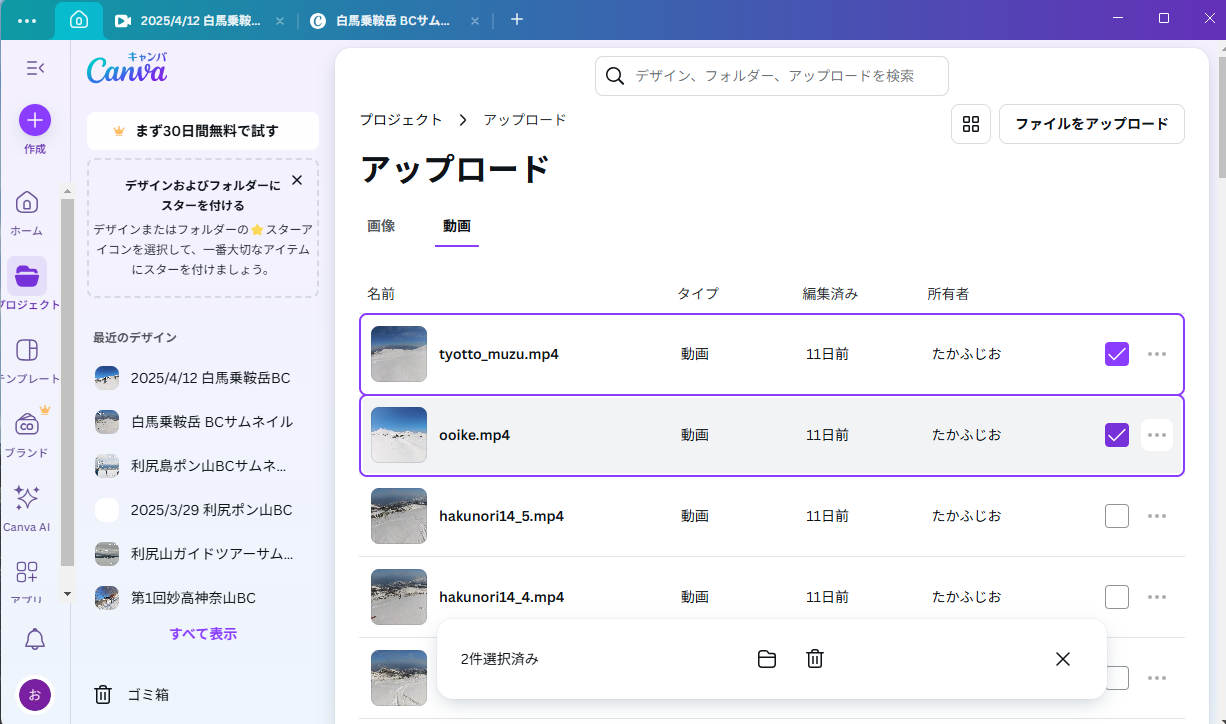Collapse the sidebar menu icon

[x=35, y=68]
